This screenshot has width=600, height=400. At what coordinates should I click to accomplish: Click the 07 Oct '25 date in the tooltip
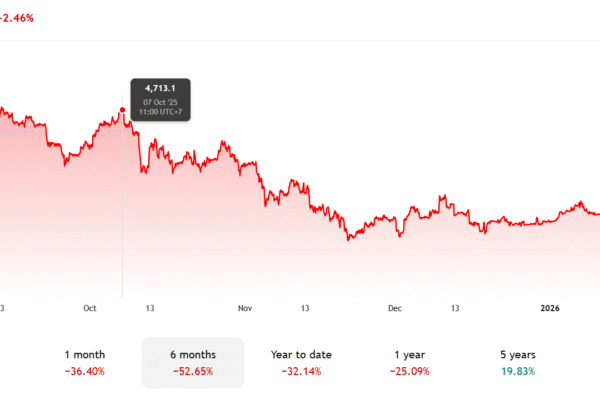[160, 102]
